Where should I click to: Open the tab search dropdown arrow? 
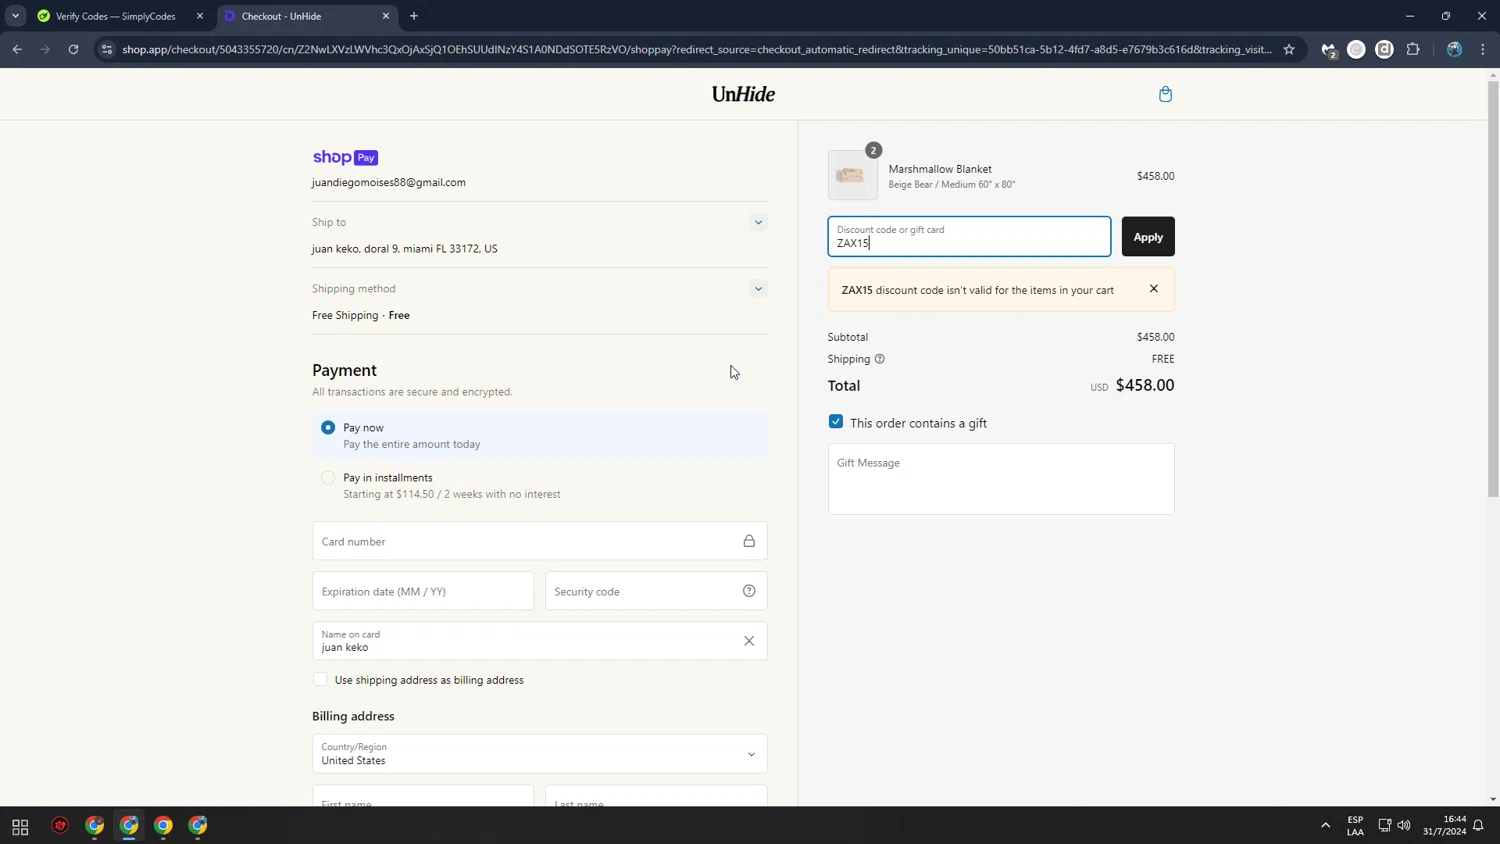point(15,16)
